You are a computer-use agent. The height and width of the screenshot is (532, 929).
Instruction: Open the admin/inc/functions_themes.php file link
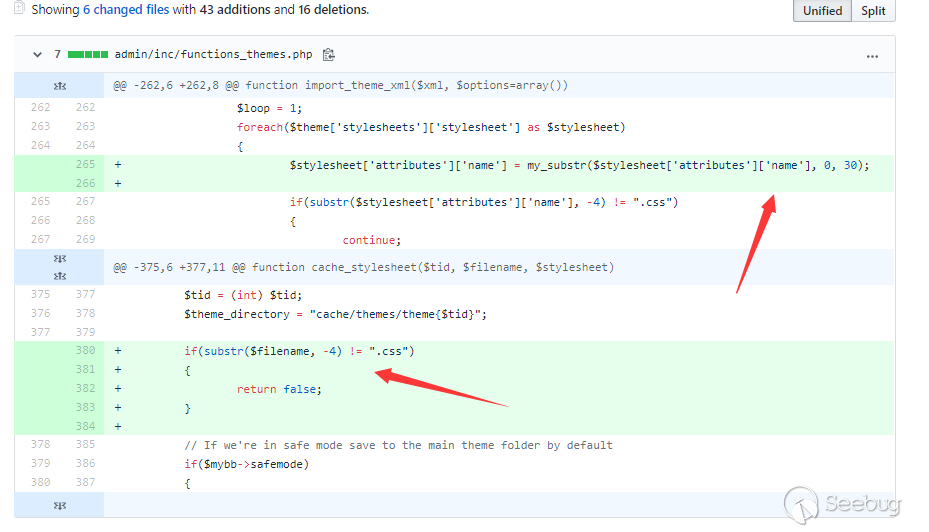[x=214, y=55]
